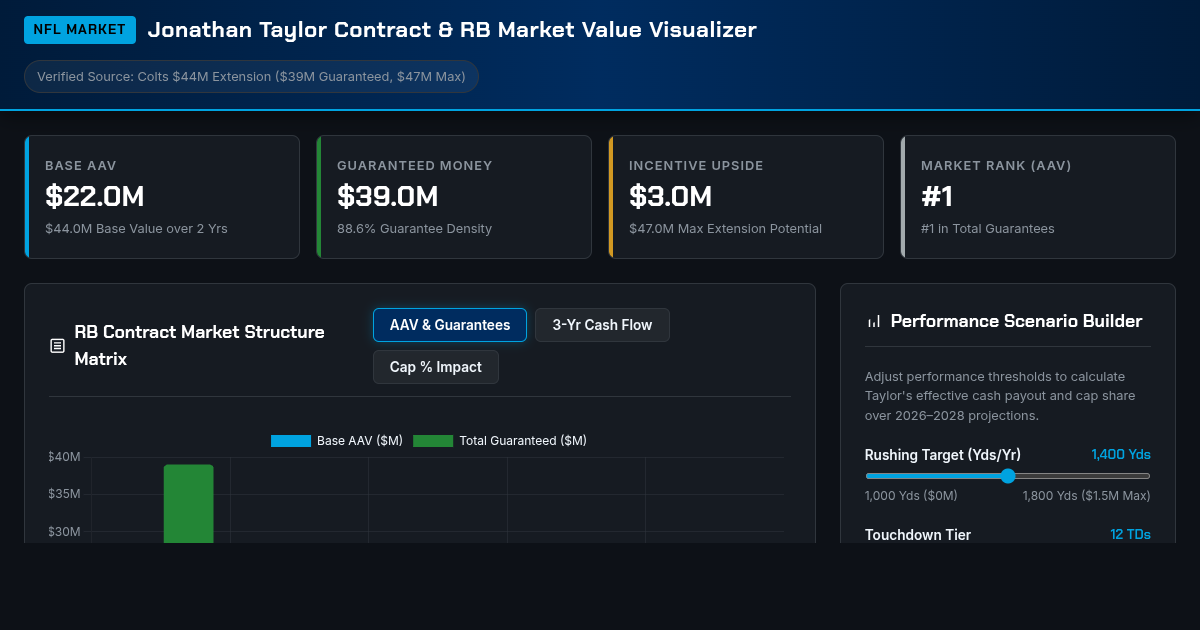
Task: Click the 1,800 Yds ($1.5M Max) label
Action: [1086, 496]
